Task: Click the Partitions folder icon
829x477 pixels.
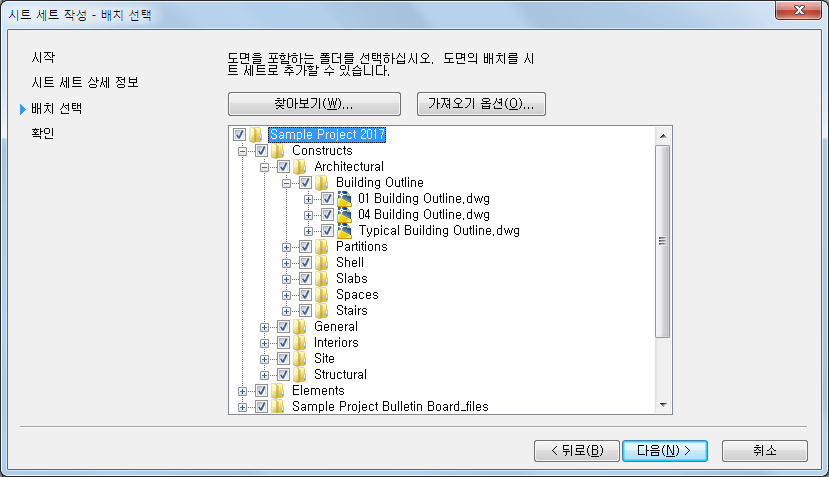Action: click(322, 247)
